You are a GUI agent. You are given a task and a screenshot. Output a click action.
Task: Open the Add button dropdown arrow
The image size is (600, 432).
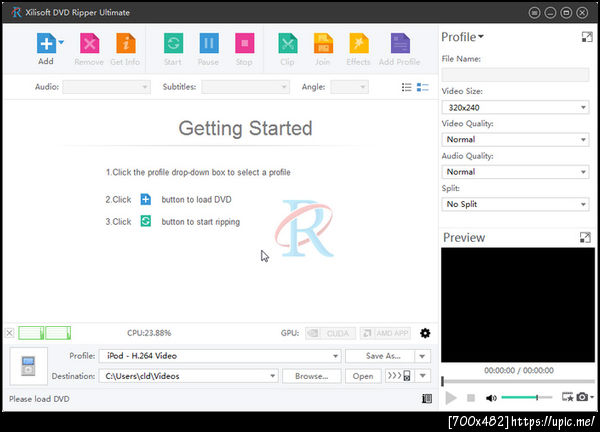coord(61,42)
